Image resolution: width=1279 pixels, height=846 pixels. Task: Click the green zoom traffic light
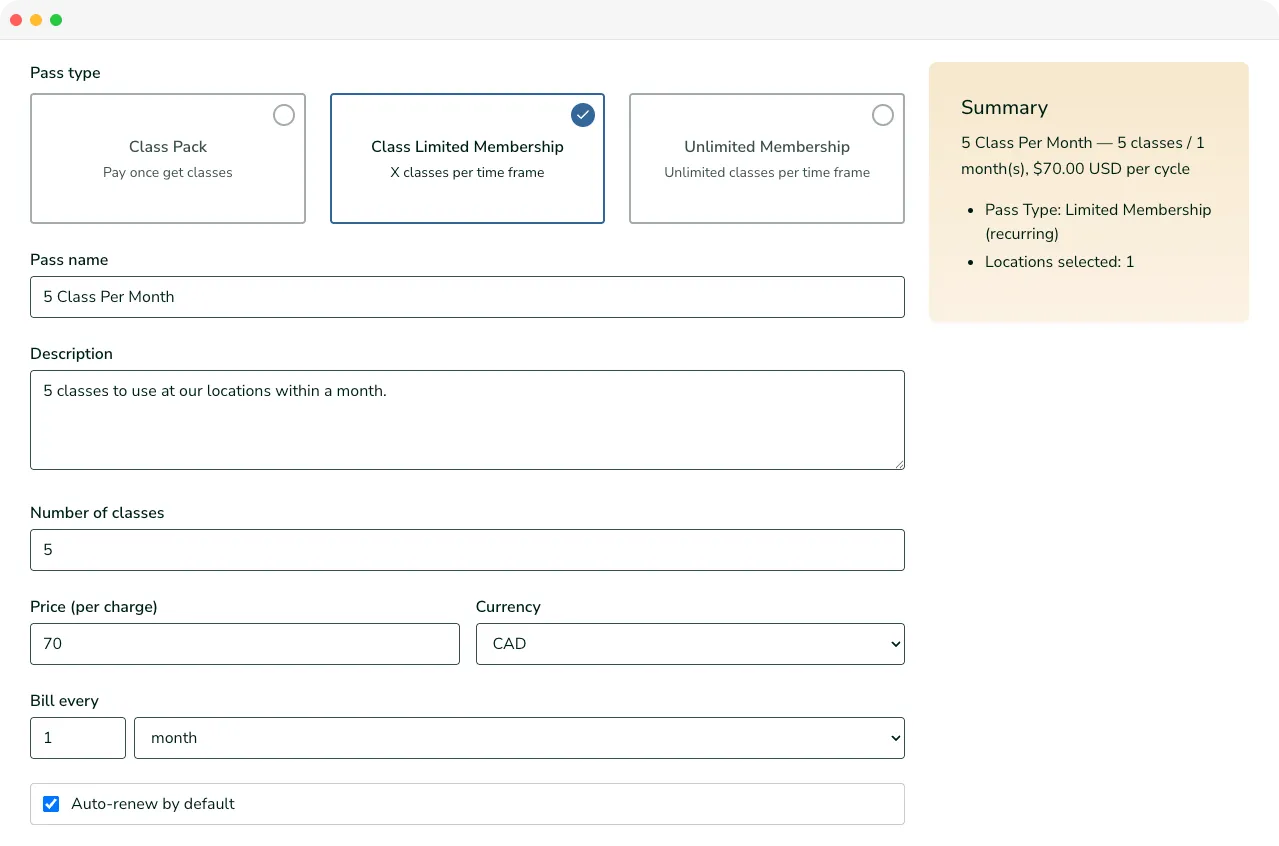coord(56,19)
